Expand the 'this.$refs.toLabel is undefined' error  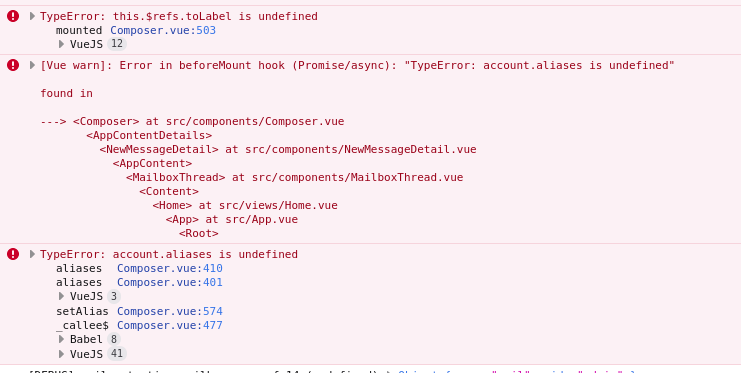(x=32, y=16)
